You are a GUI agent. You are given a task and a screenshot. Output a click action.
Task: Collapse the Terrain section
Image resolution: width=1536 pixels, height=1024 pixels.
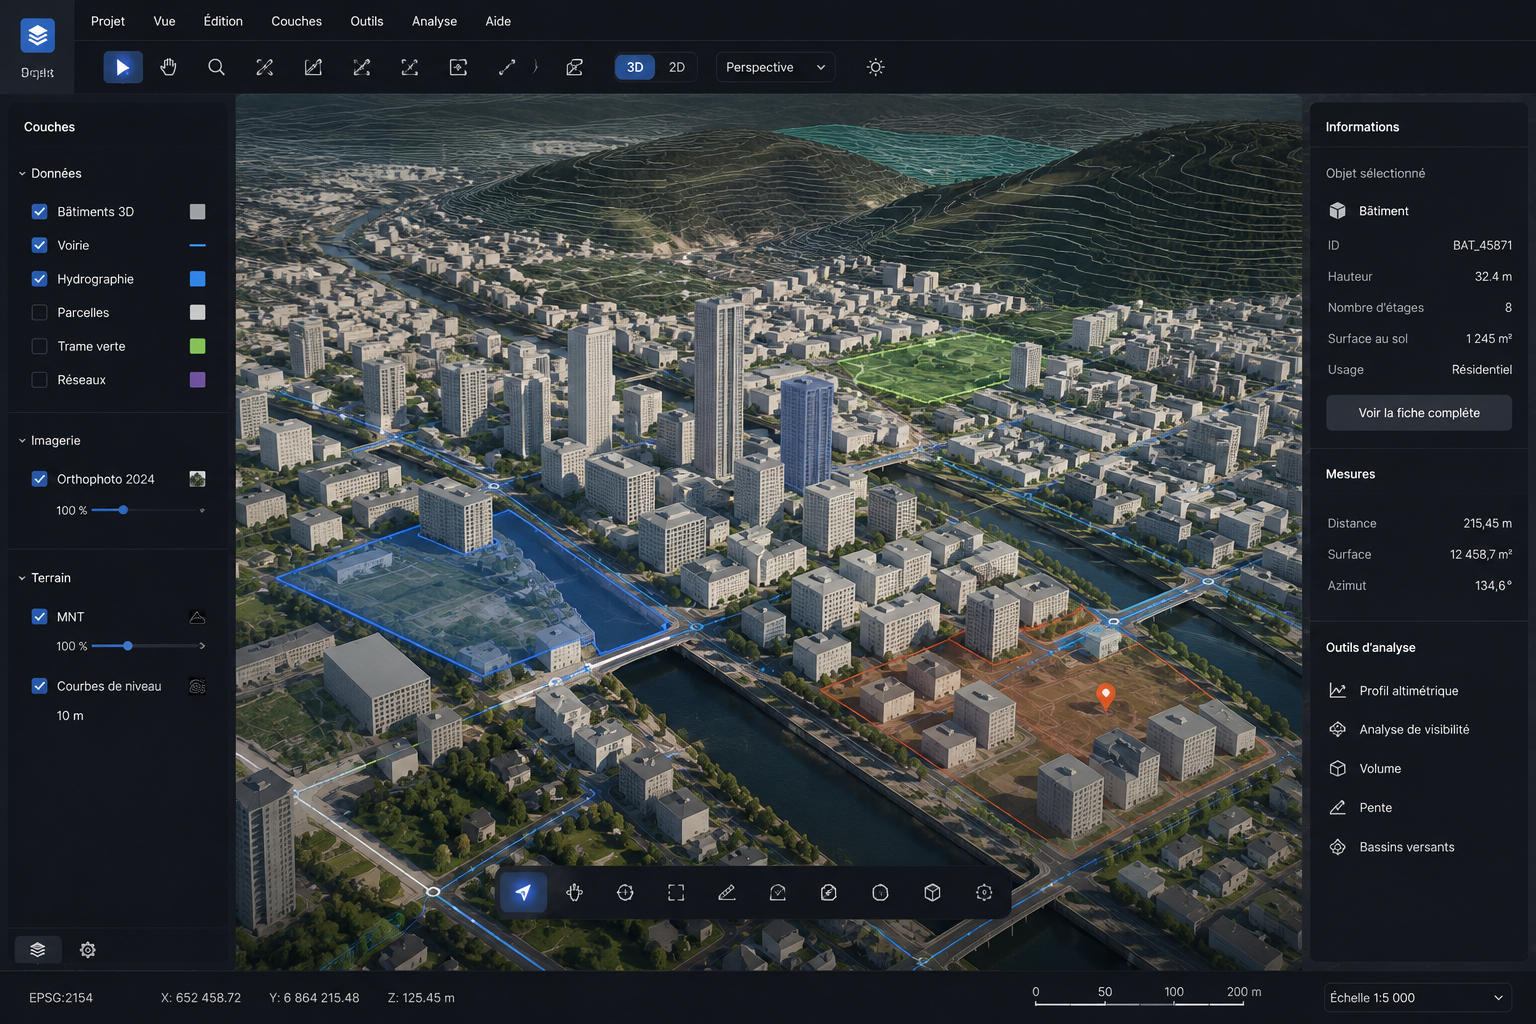[x=22, y=578]
